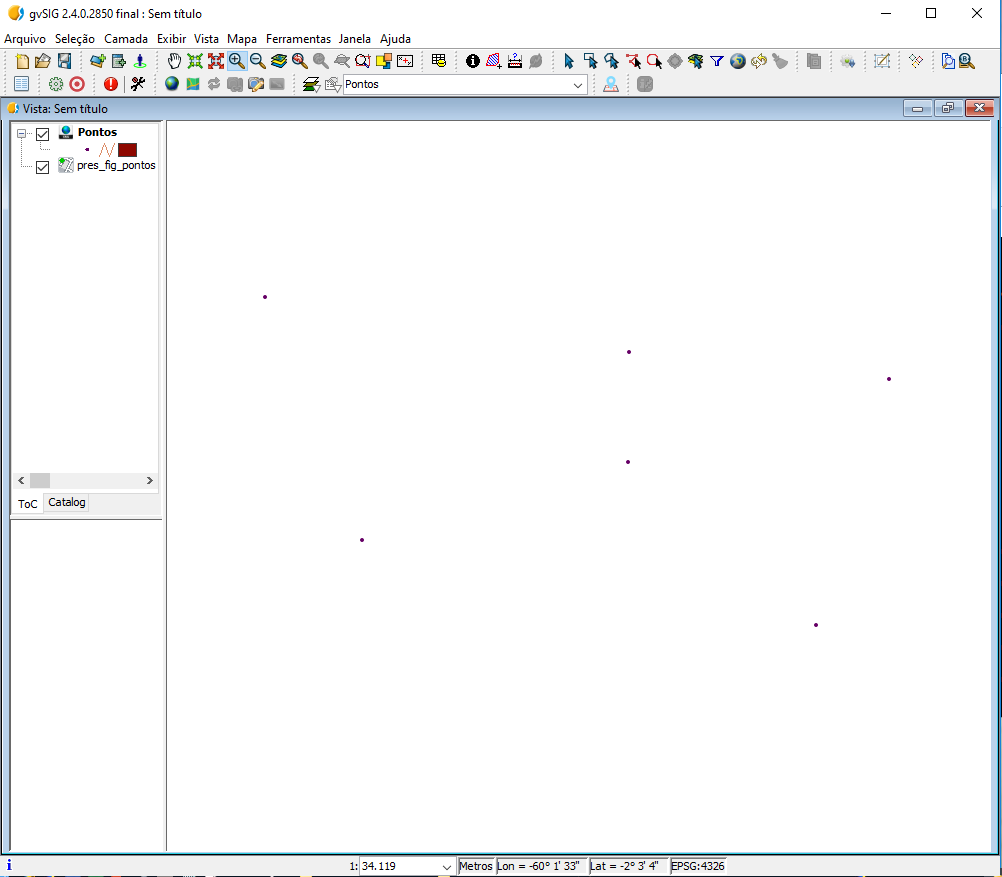
Task: Switch to the Catalog tab
Action: click(x=67, y=503)
